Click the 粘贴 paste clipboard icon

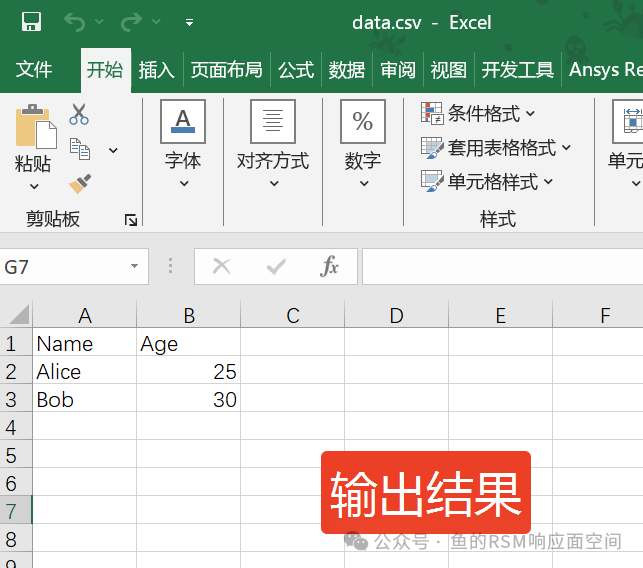tap(36, 126)
